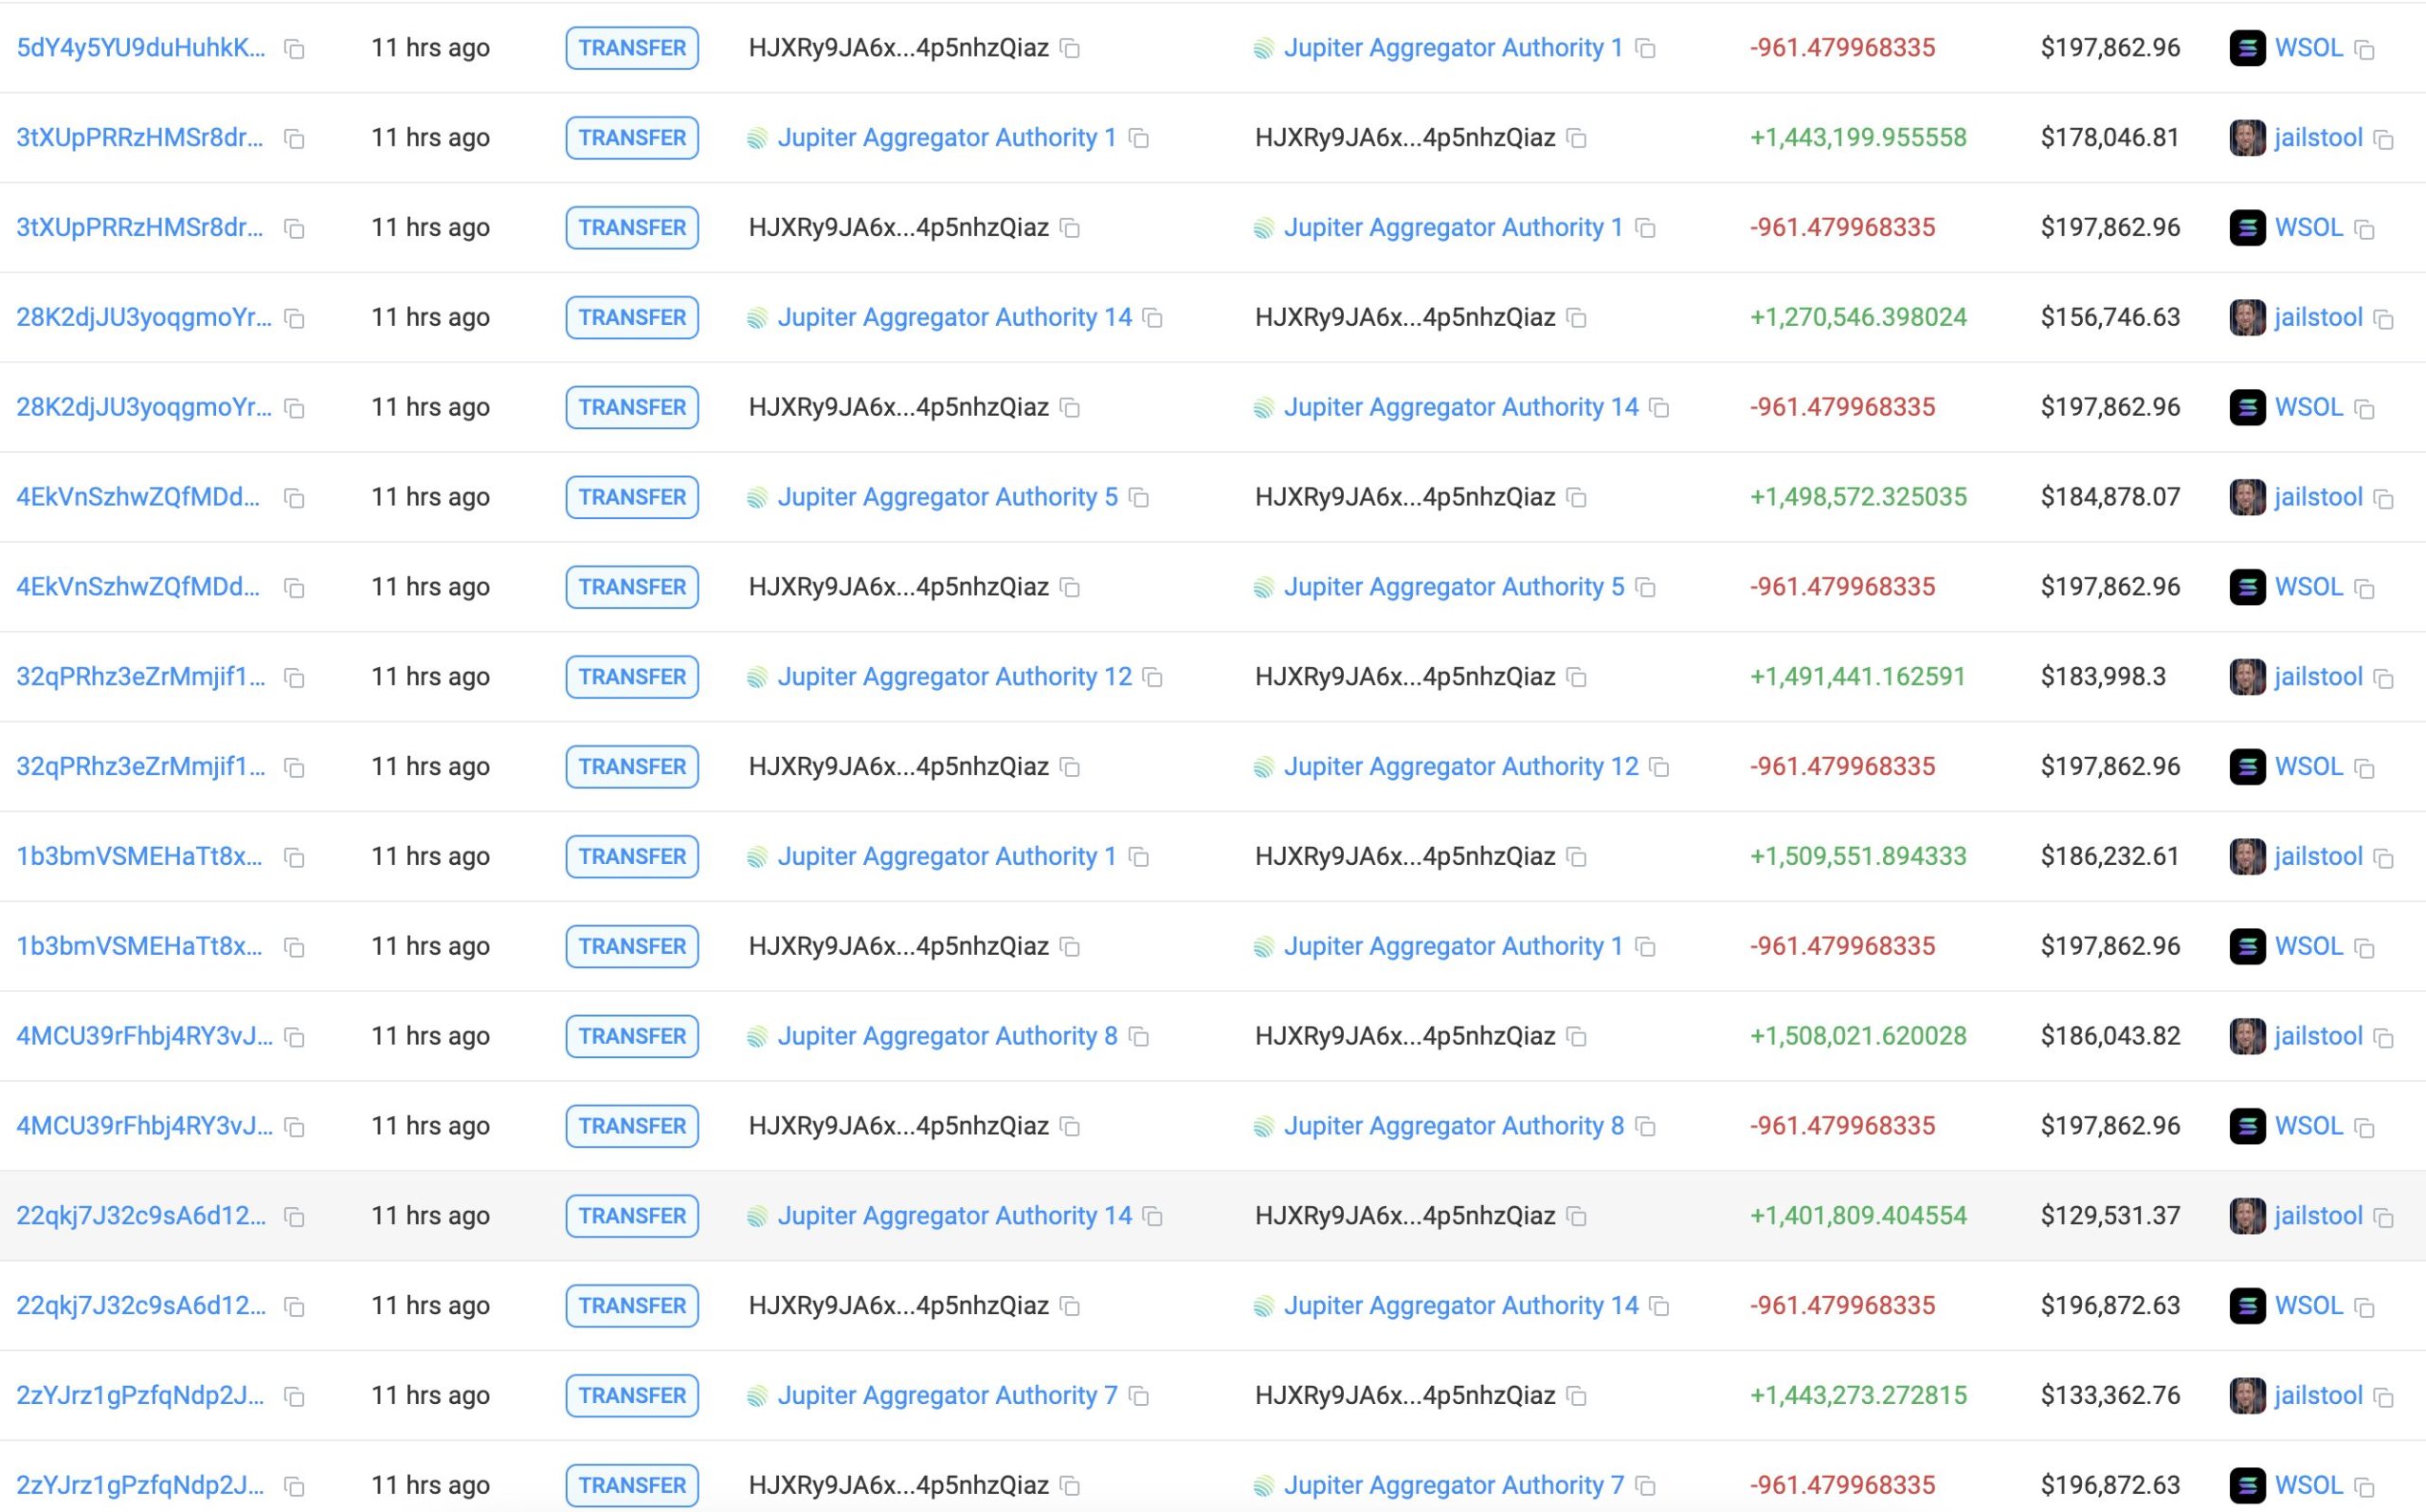Viewport: 2426px width, 1512px height.
Task: Click jailstool avatar in +1,508,021.620028 row
Action: (x=2247, y=1036)
